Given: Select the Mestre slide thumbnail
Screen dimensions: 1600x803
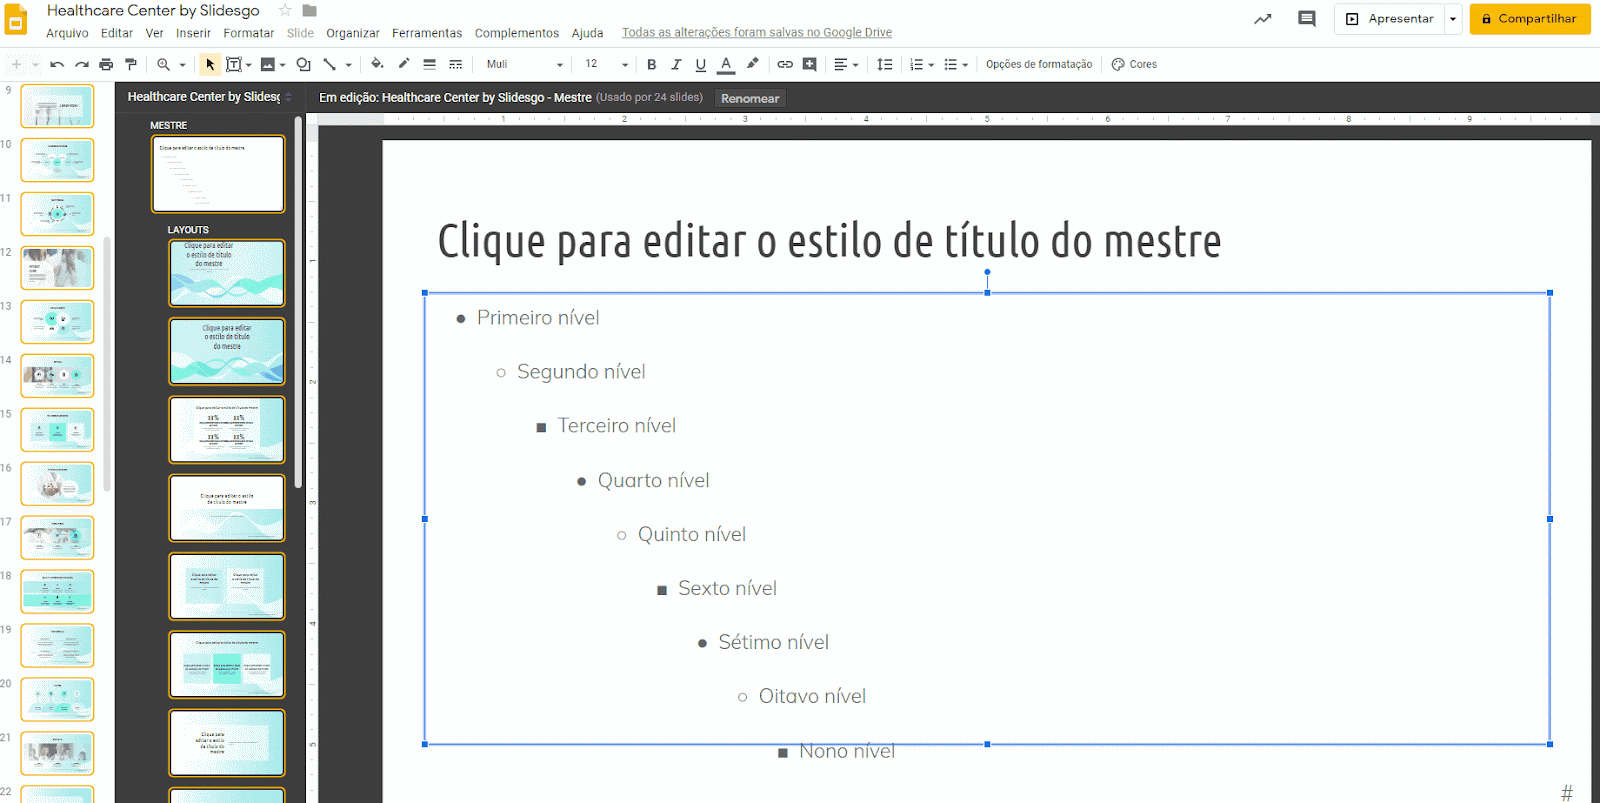Looking at the screenshot, I should (x=218, y=174).
